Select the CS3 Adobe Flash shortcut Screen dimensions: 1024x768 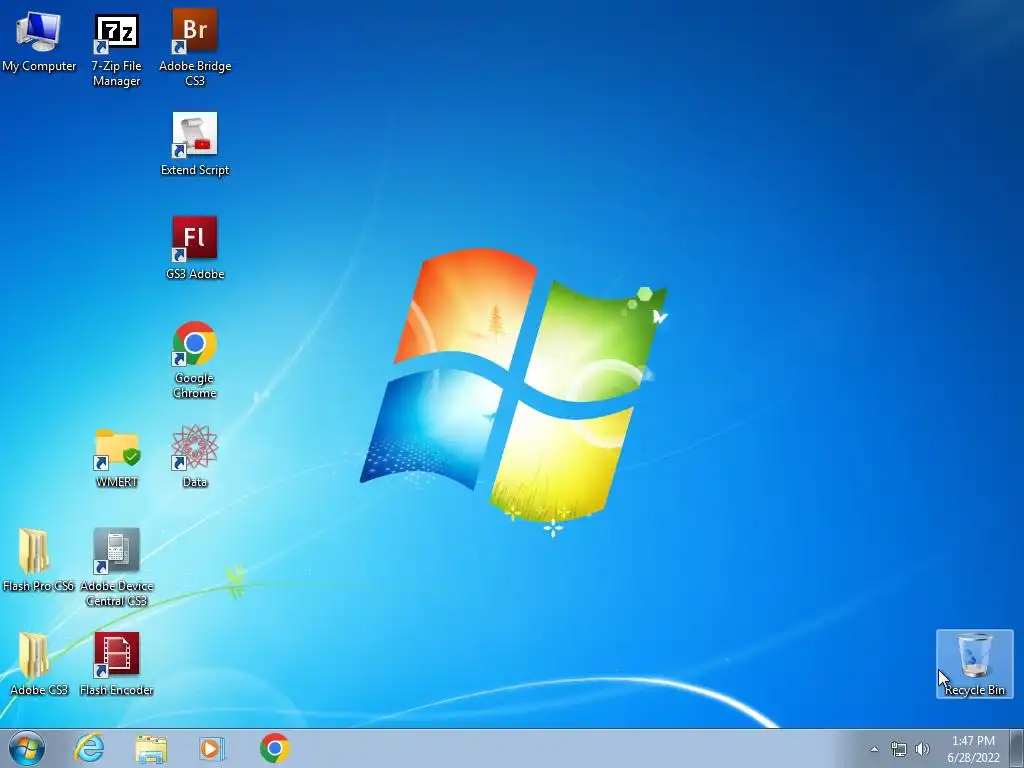coord(195,248)
